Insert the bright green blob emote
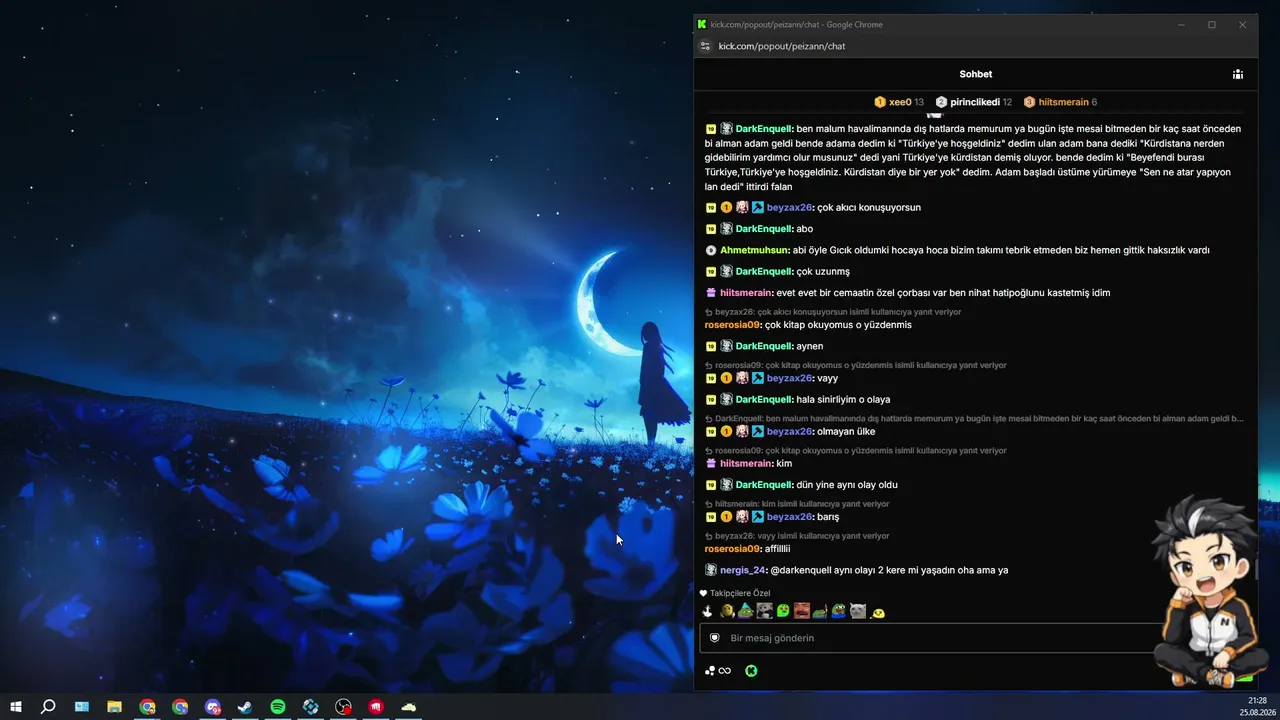1280x720 pixels. click(x=783, y=611)
